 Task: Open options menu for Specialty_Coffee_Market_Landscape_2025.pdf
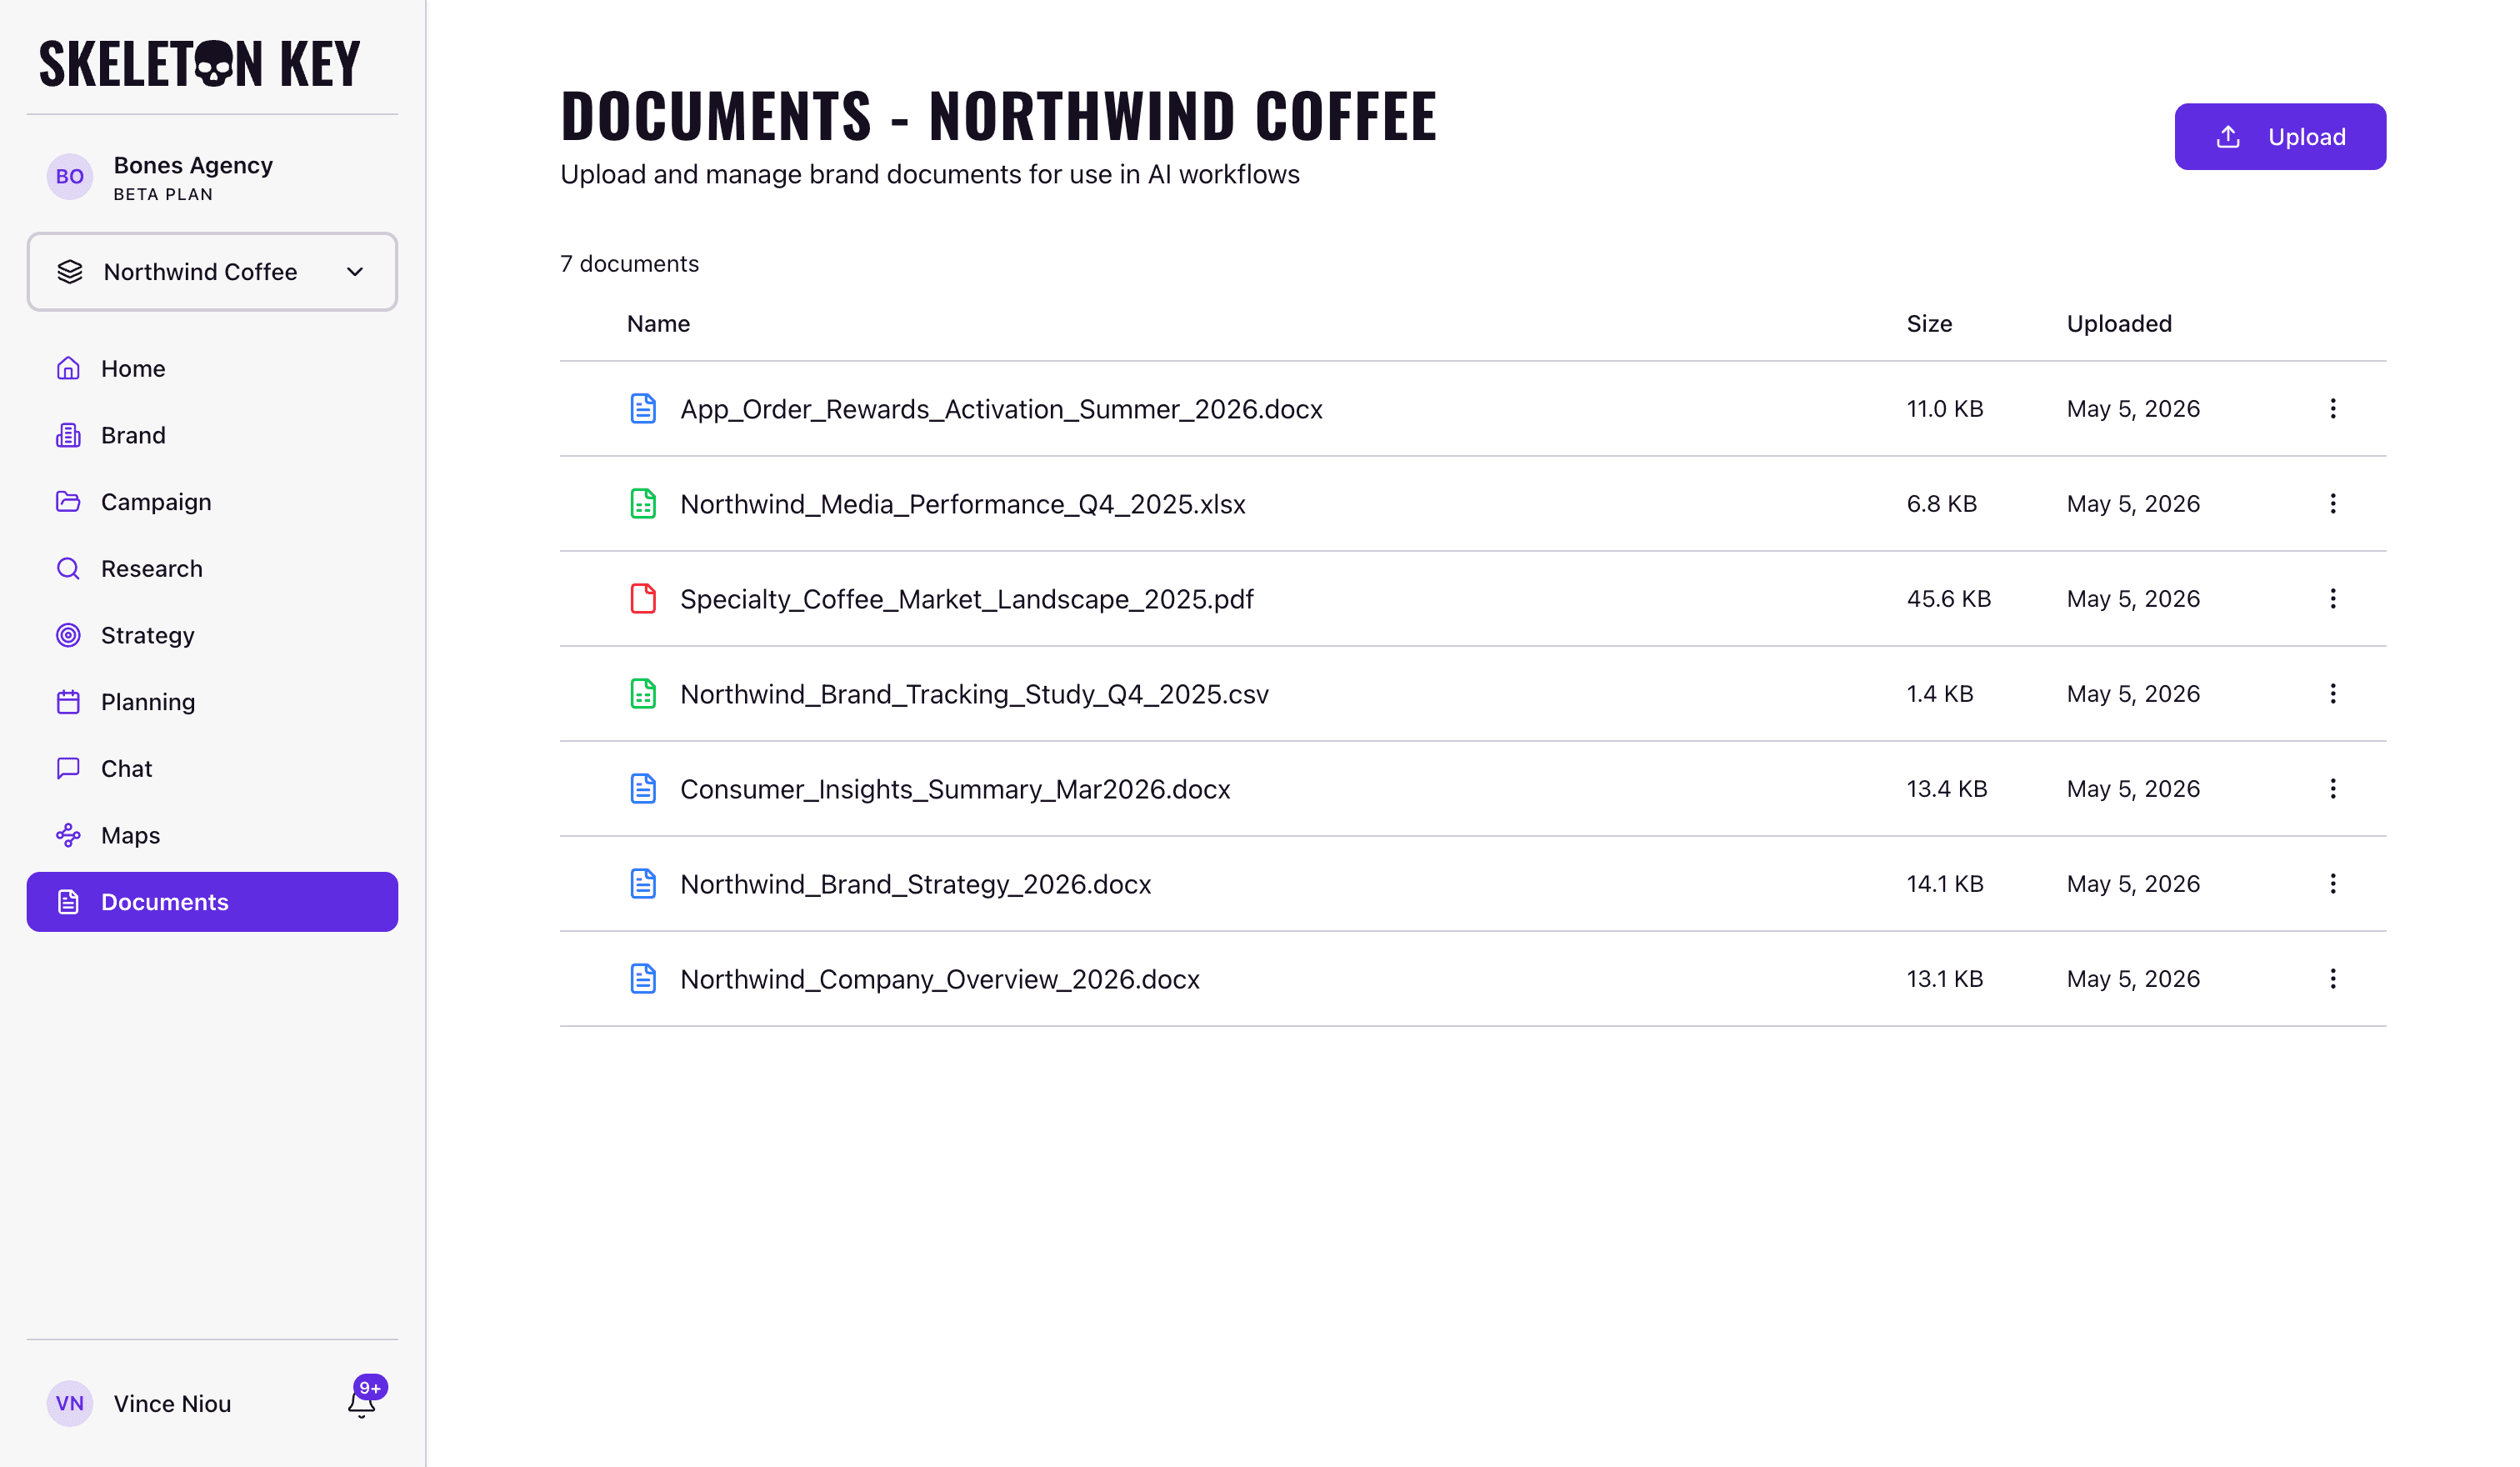coord(2332,599)
